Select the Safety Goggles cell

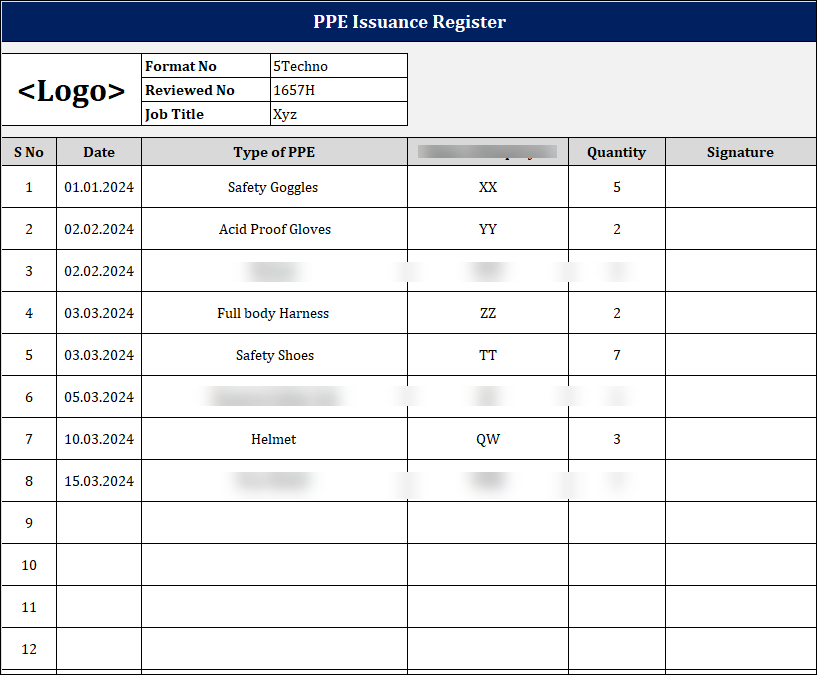point(274,187)
